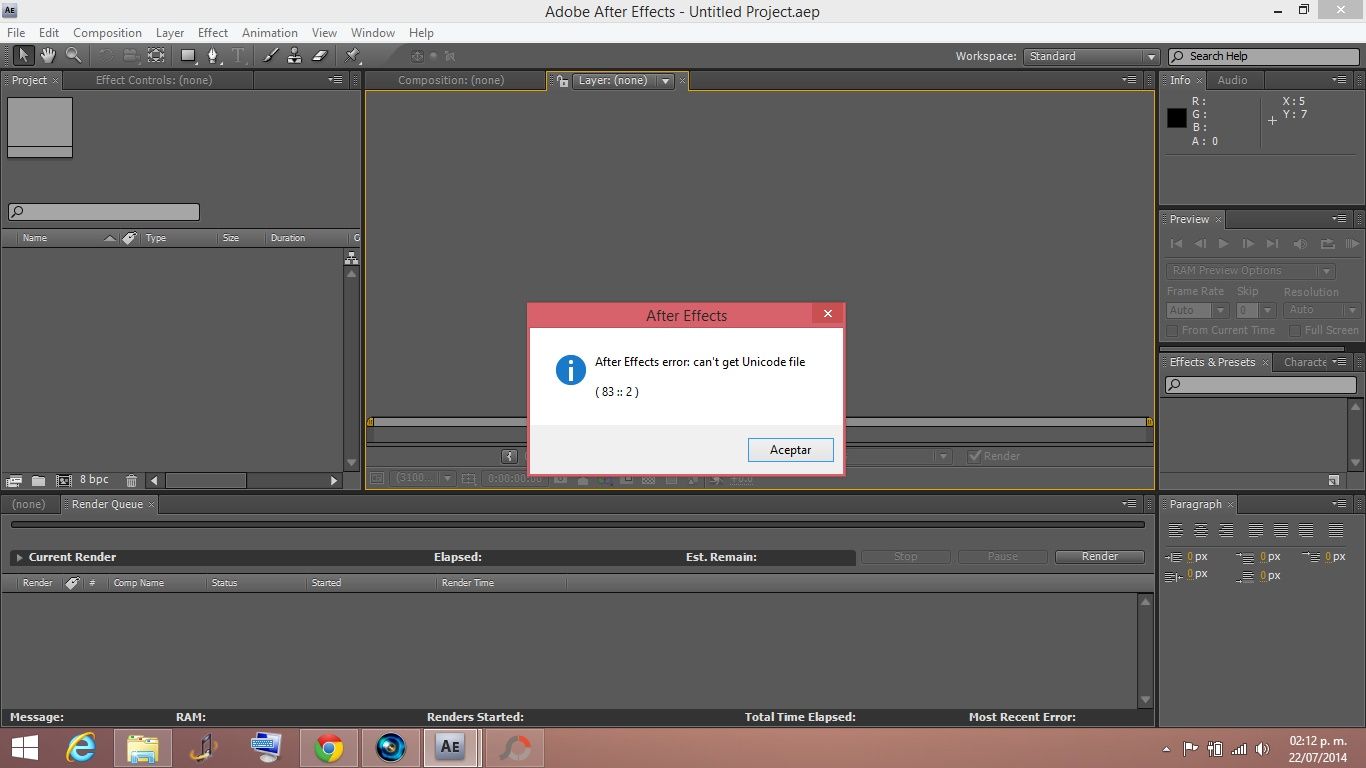
Task: Click the mute audio icon in Preview
Action: click(1300, 244)
